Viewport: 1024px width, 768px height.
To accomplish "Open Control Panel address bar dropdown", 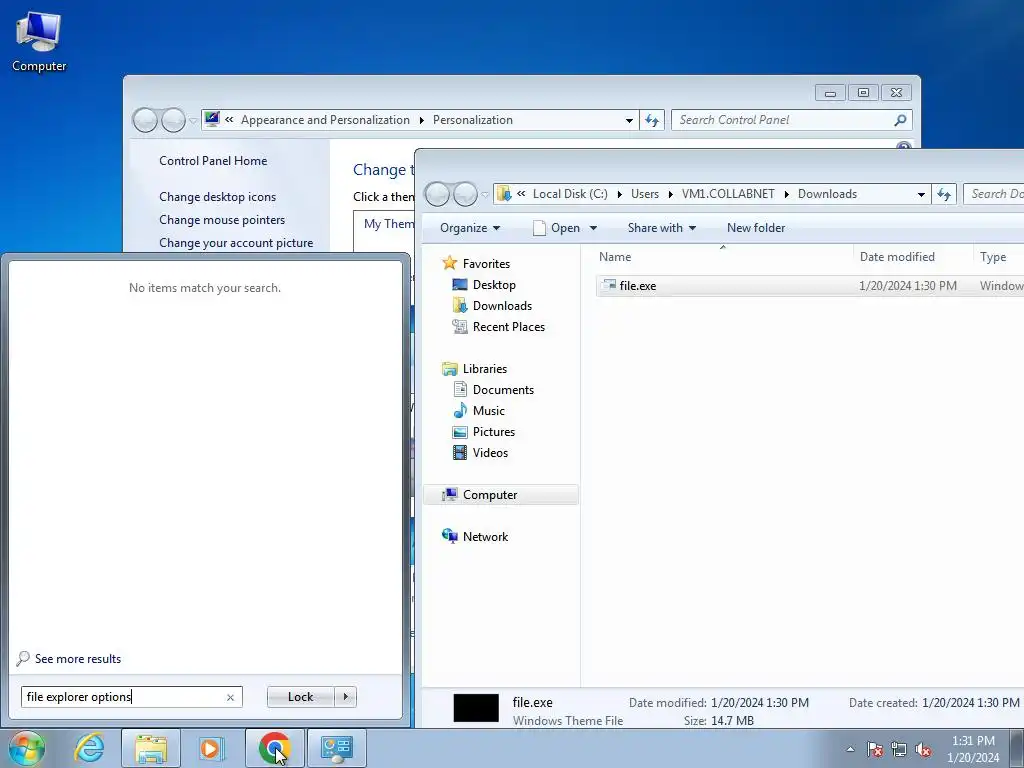I will pos(629,120).
